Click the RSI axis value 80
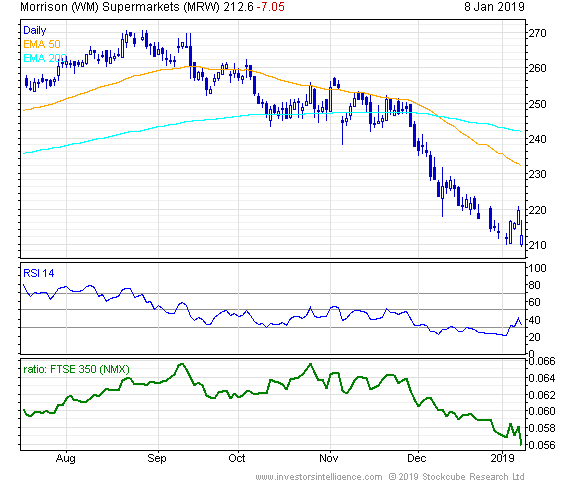This screenshot has width=575, height=480. pyautogui.click(x=534, y=285)
